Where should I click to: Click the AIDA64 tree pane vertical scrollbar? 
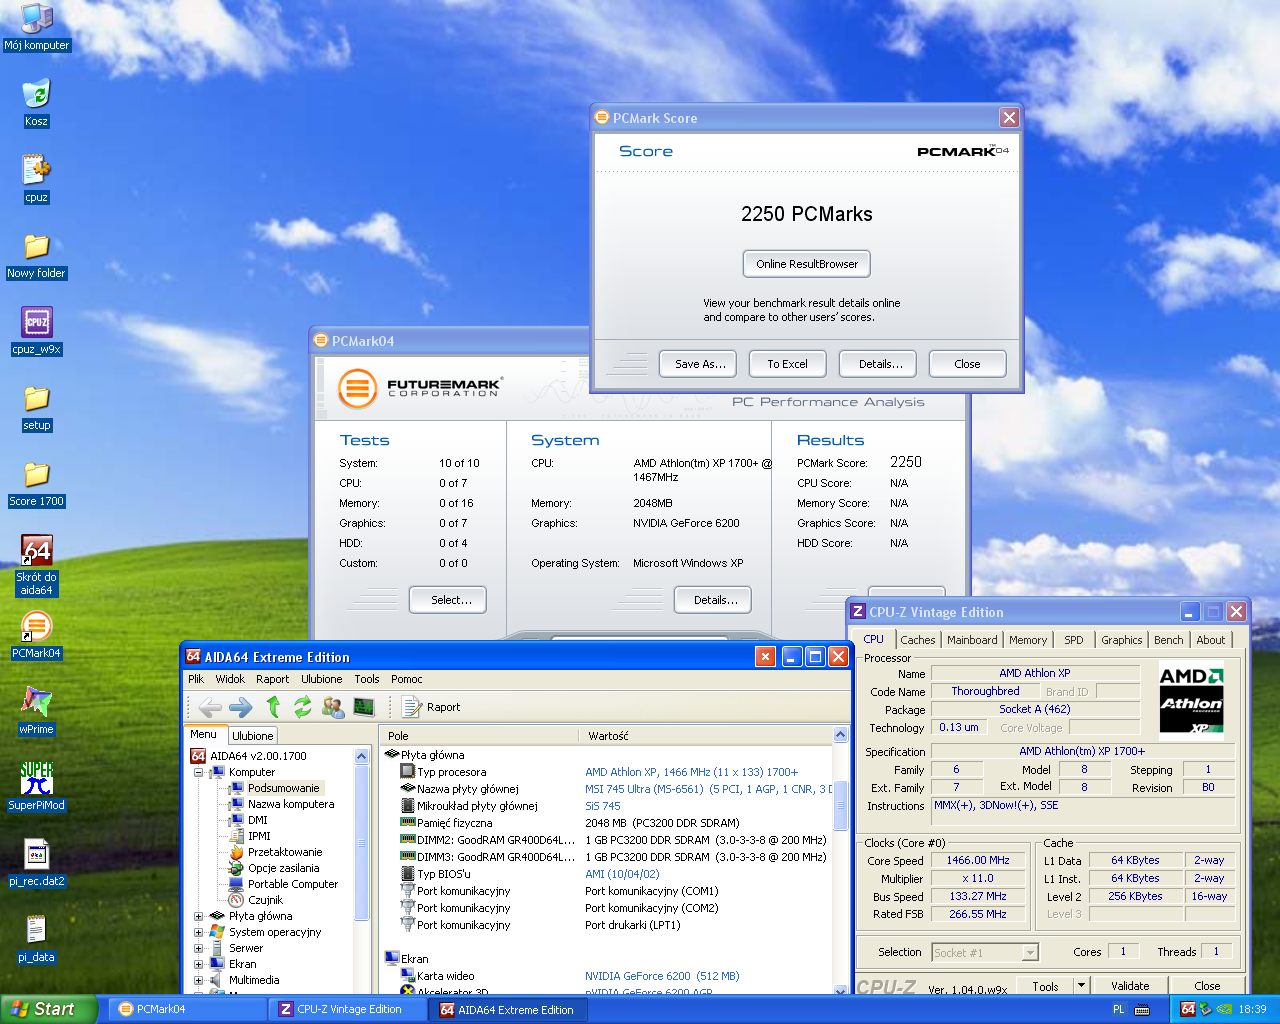click(x=362, y=870)
